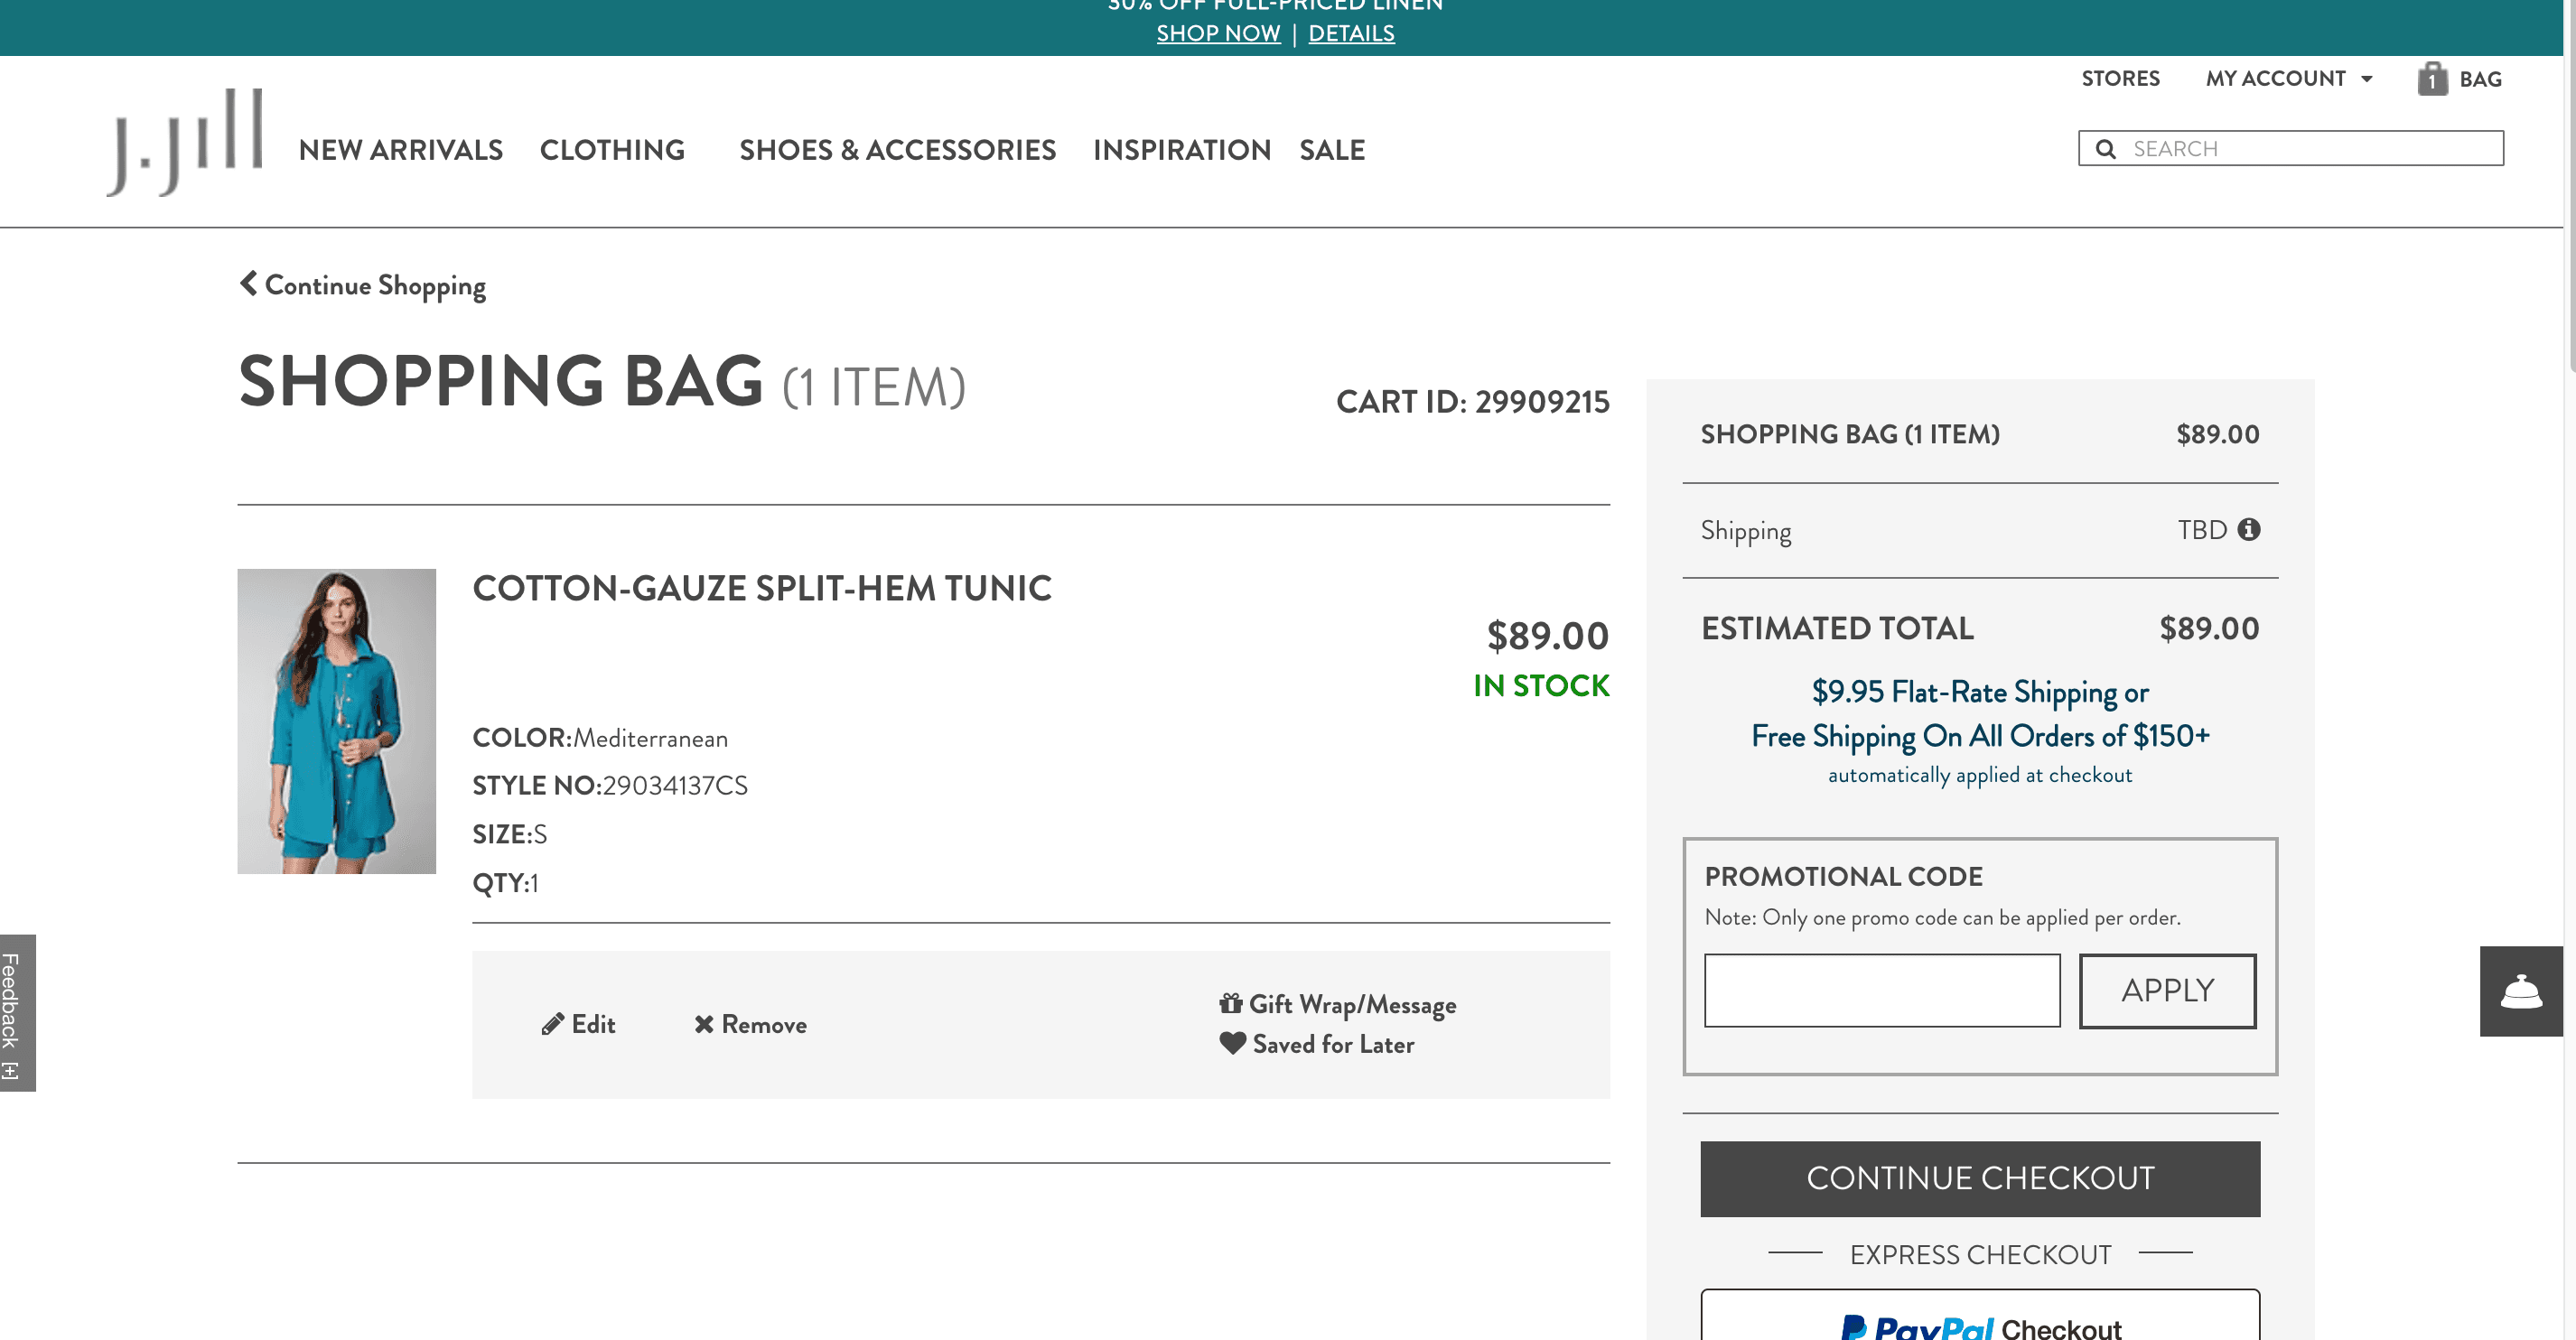
Task: Click the J.Jill logo
Action: [x=185, y=142]
